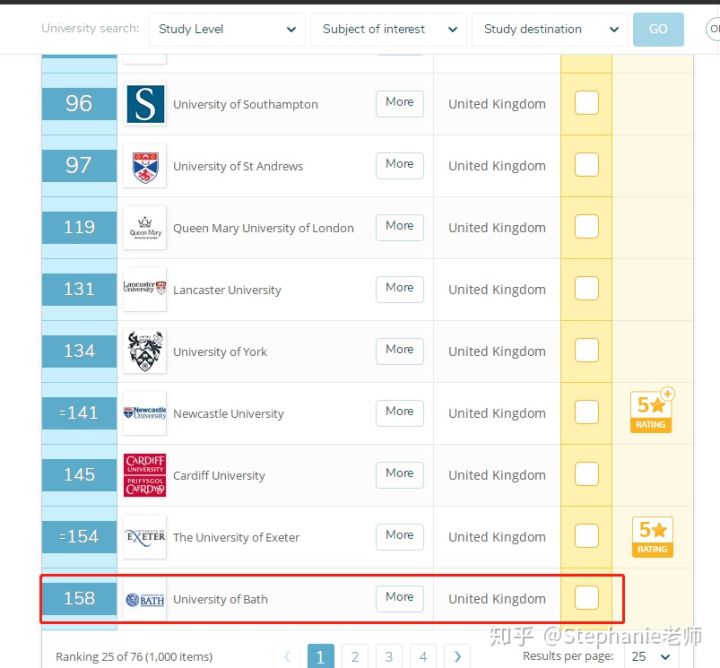Click rank number 119 cell
The width and height of the screenshot is (720, 668).
coord(79,228)
